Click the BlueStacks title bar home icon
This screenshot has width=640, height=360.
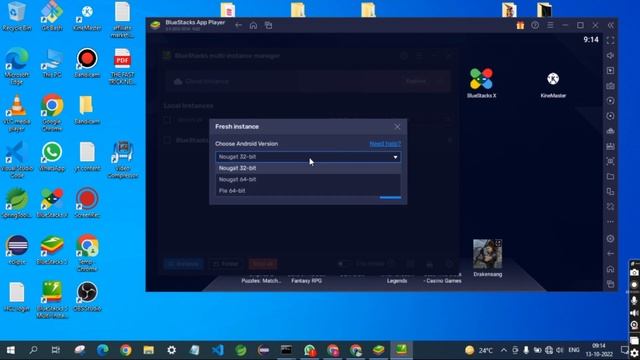[253, 25]
